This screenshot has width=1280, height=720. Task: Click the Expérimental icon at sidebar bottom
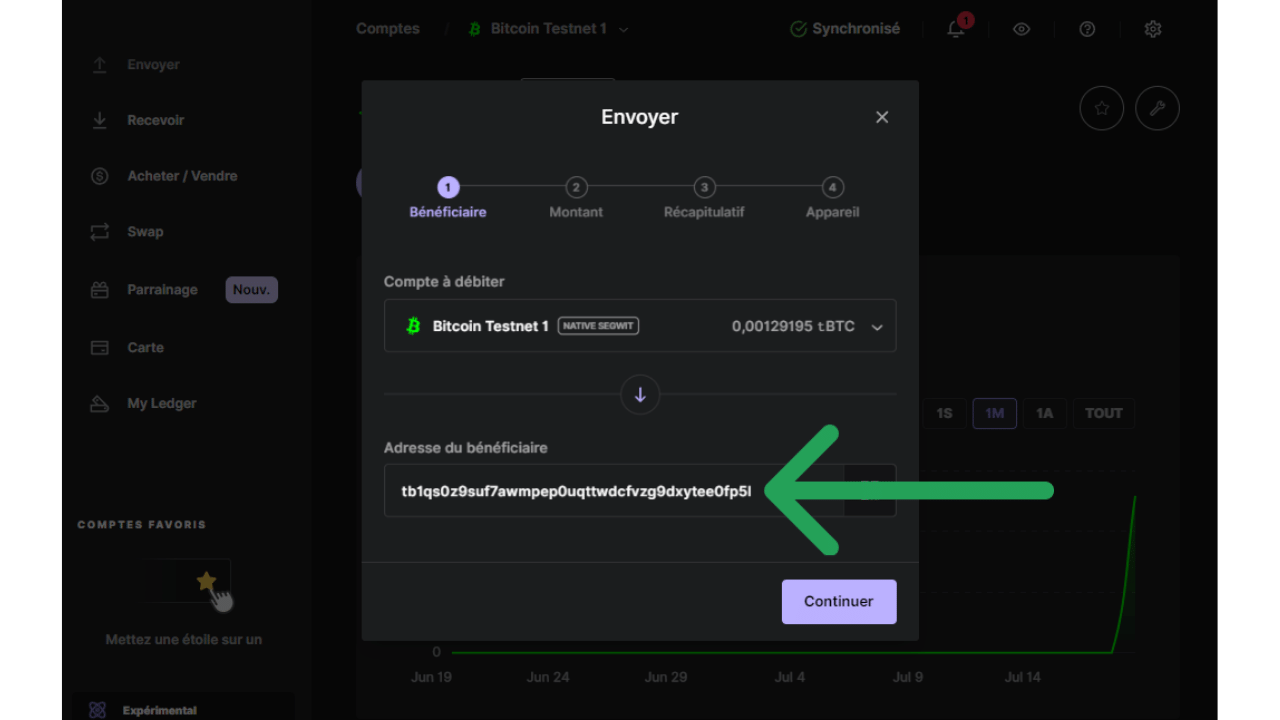click(97, 710)
